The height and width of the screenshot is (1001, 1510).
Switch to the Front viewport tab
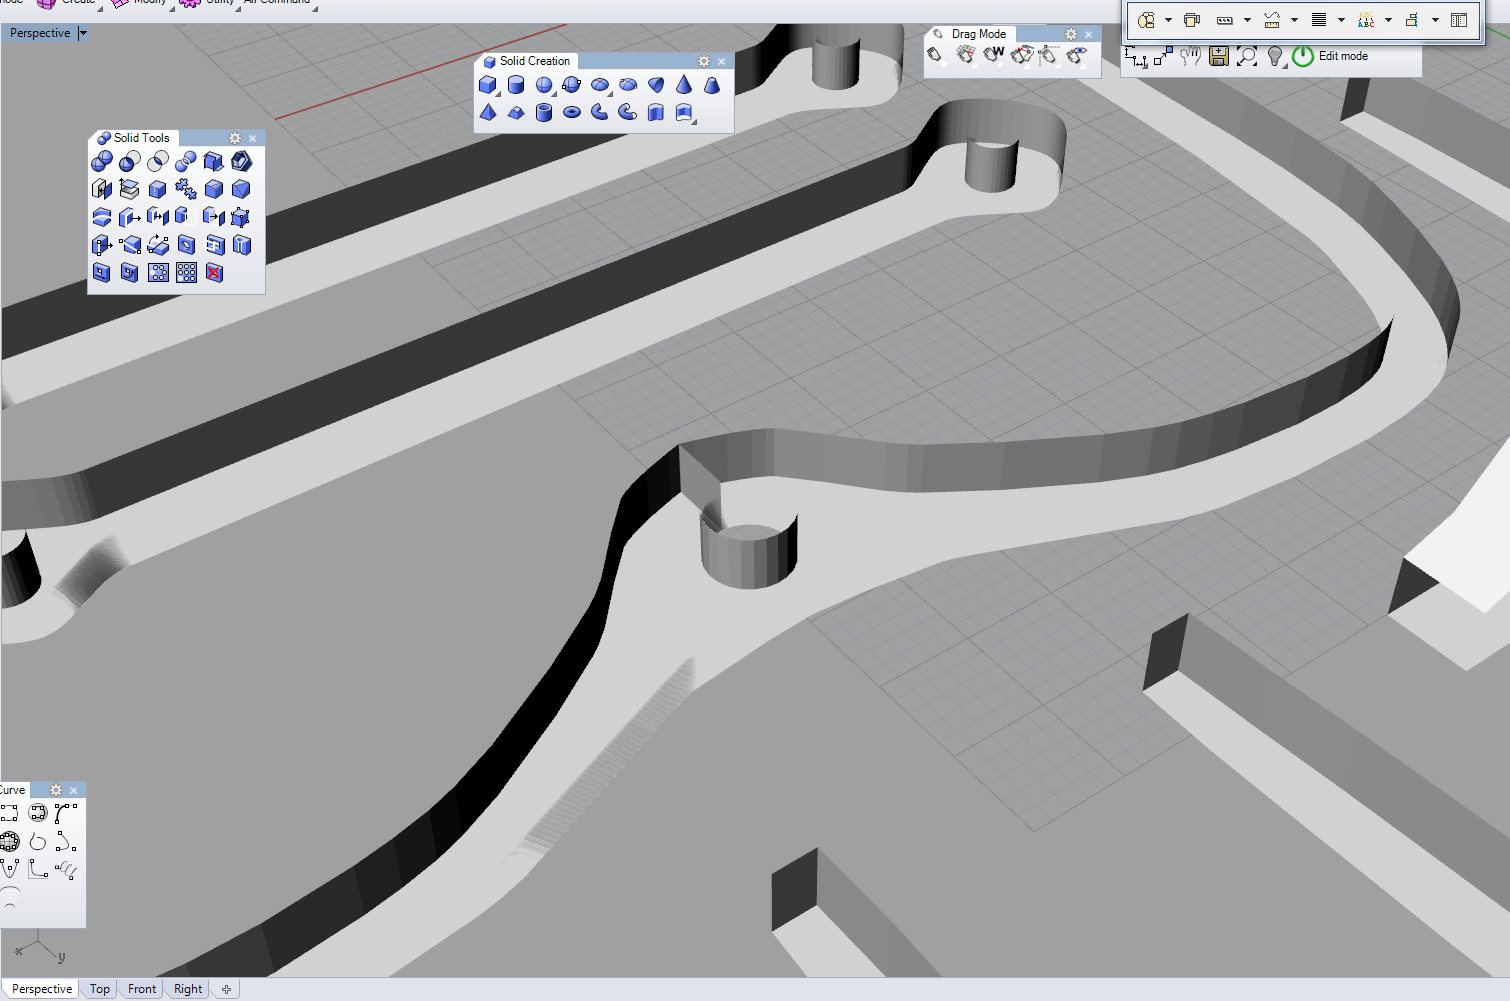tap(142, 989)
